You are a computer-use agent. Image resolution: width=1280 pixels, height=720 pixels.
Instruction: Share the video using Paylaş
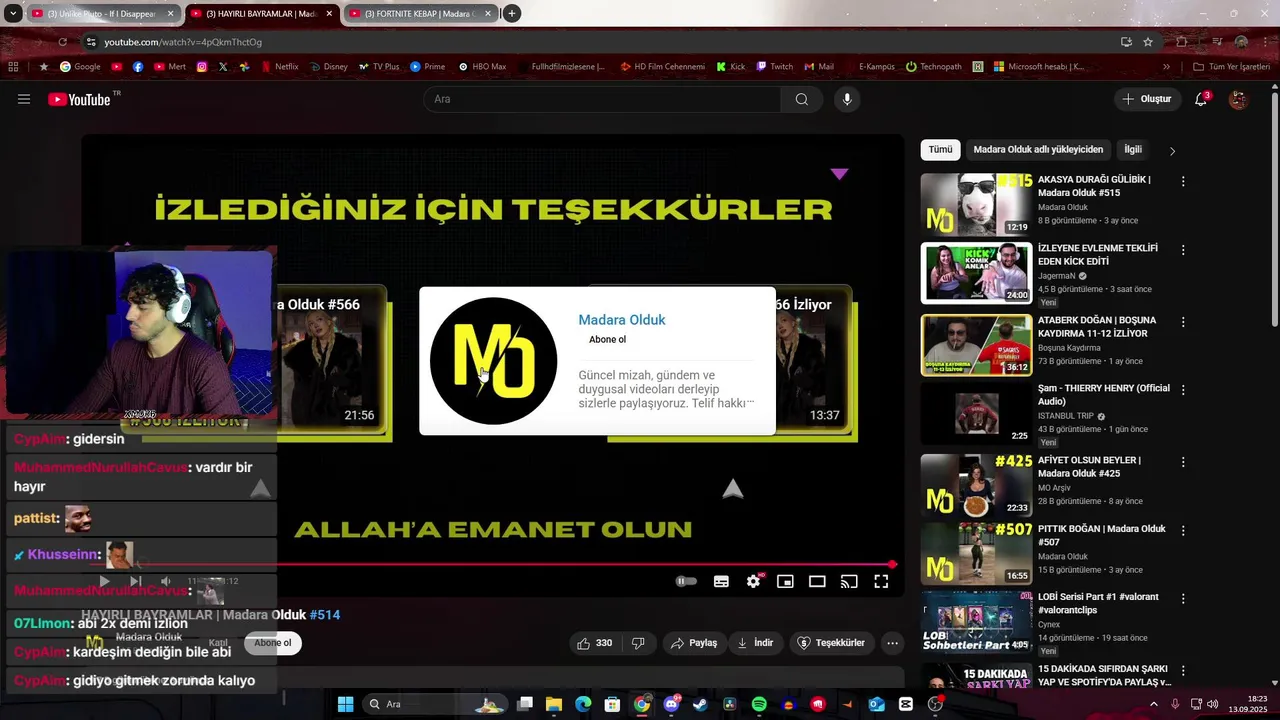tap(694, 643)
